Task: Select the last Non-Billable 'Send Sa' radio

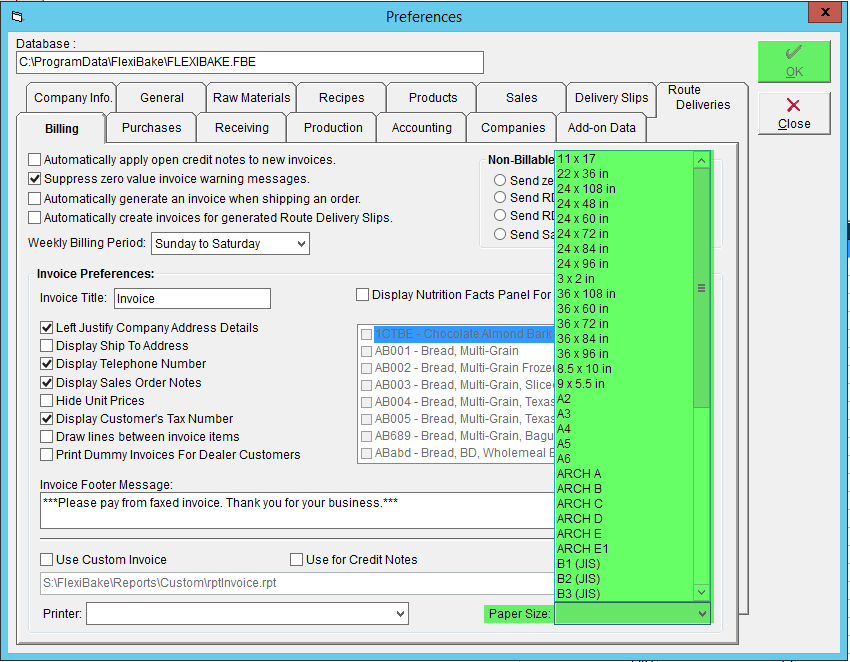Action: (500, 234)
